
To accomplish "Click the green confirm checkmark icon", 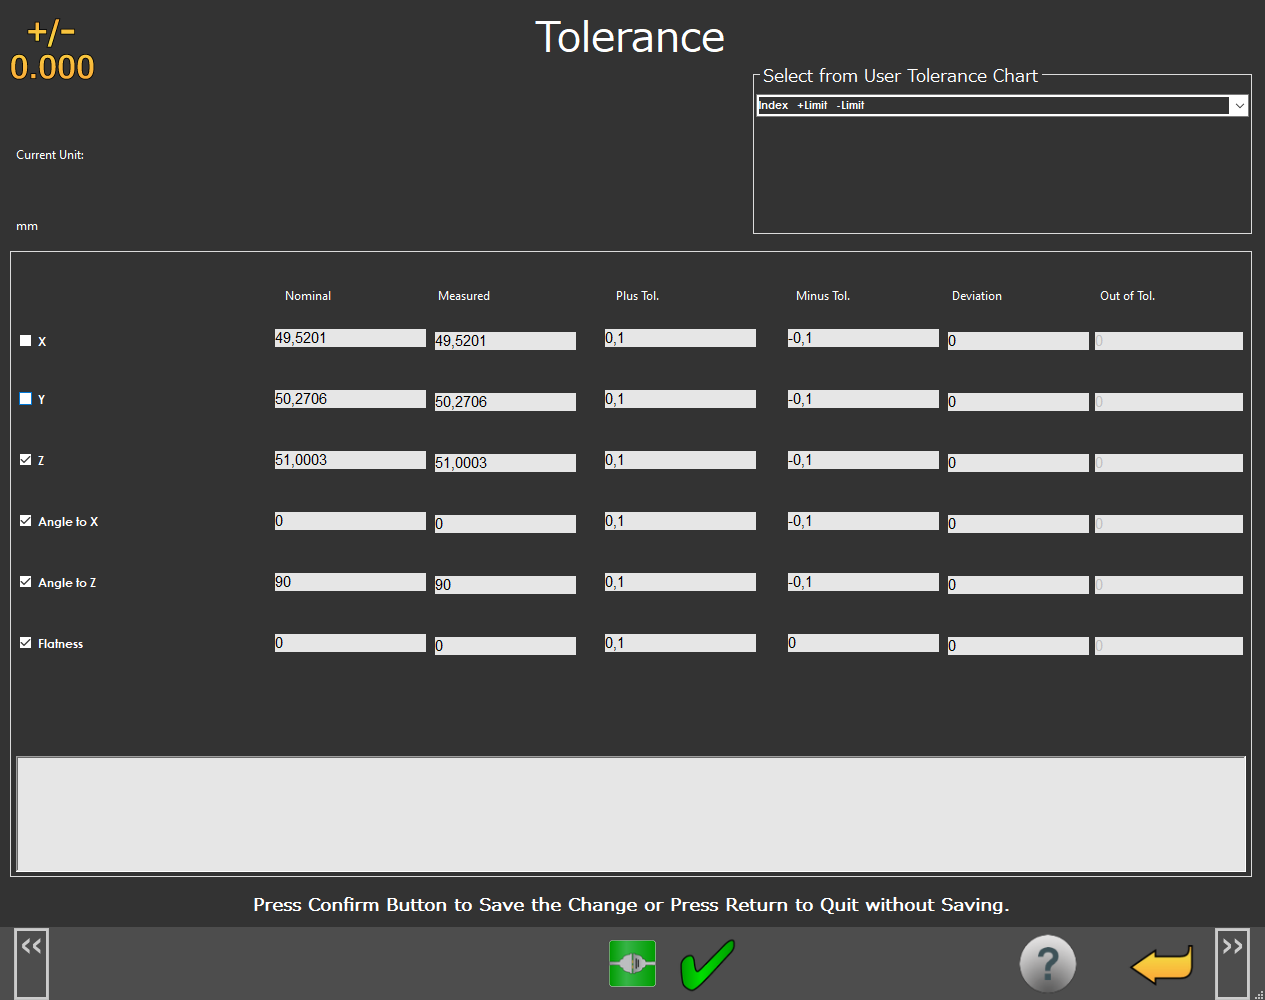I will point(707,964).
